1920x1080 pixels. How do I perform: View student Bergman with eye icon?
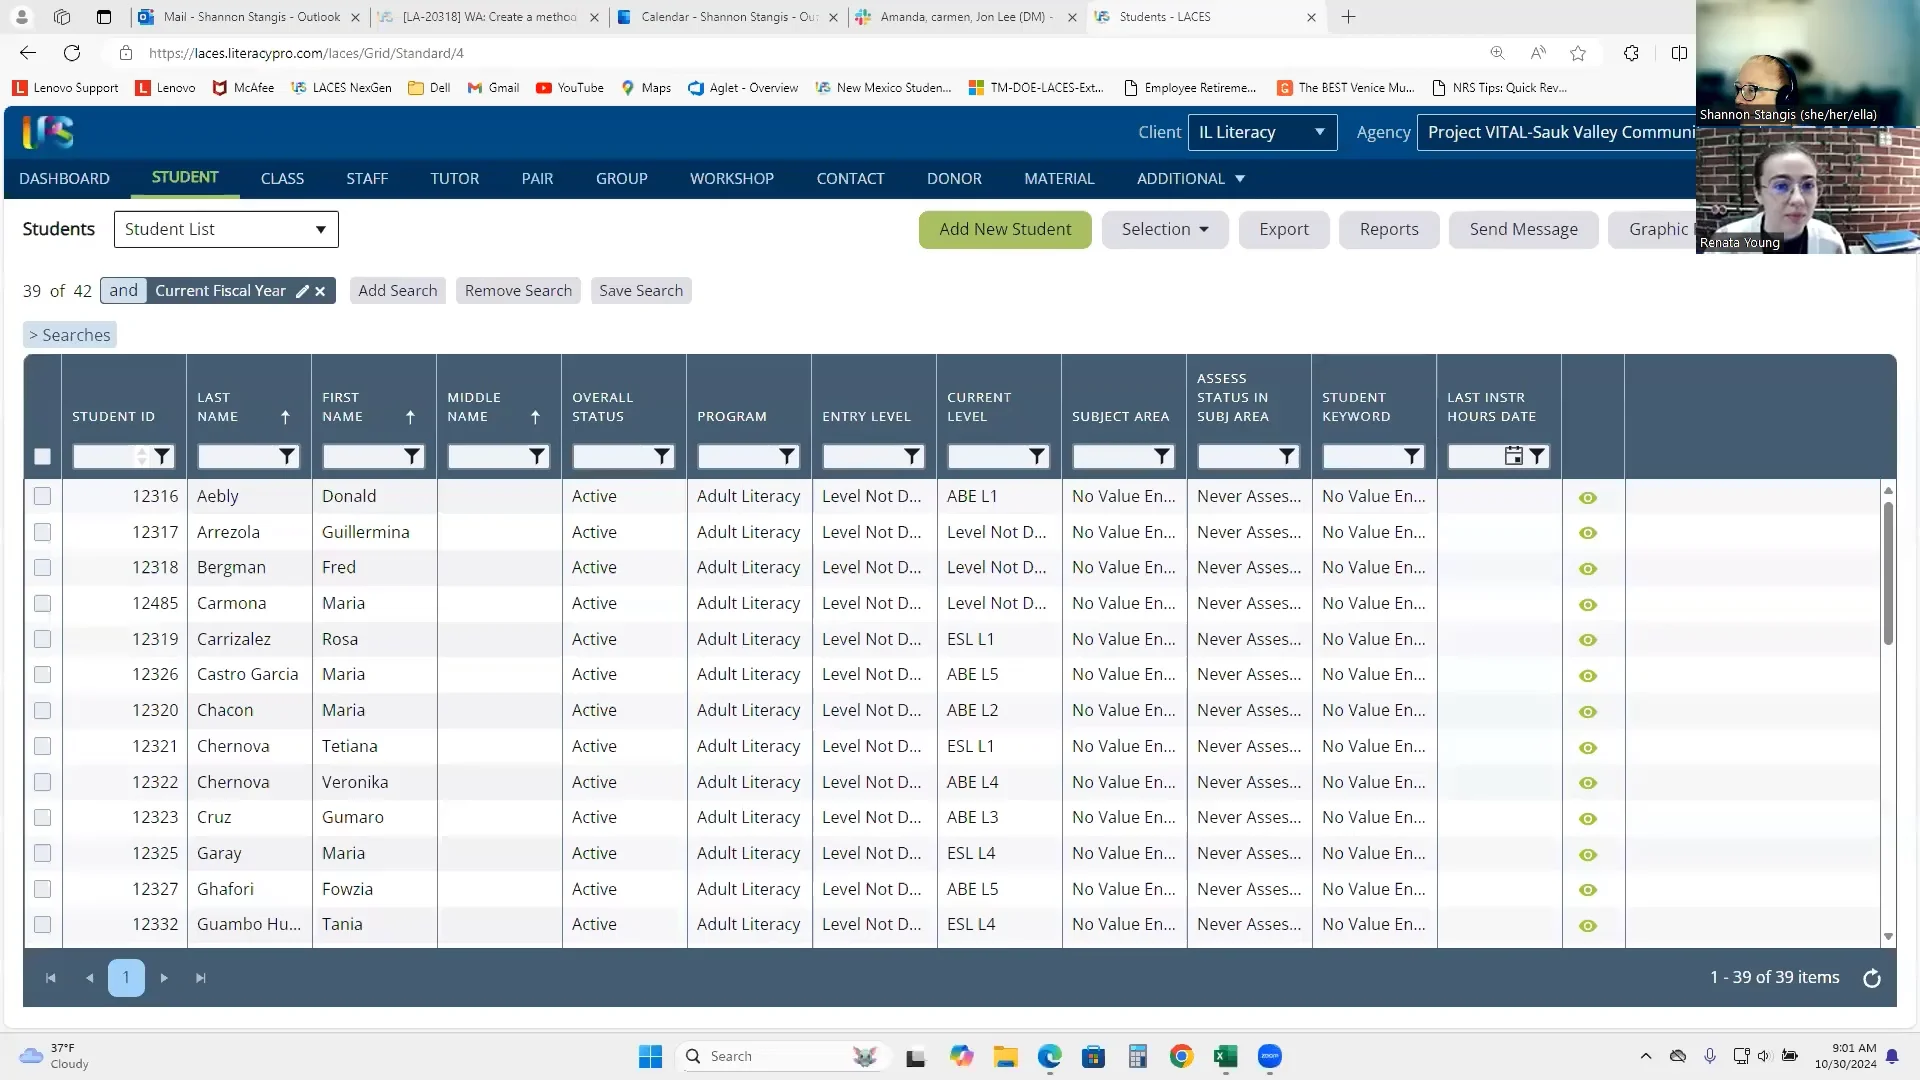coord(1588,569)
